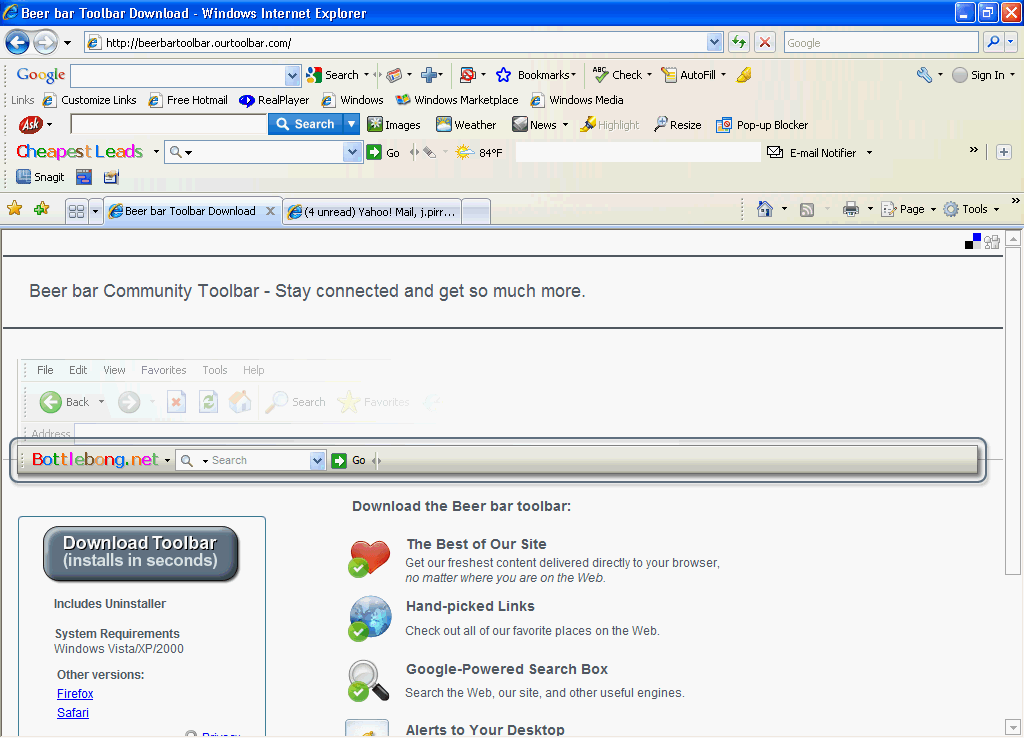Click the Print icon

[850, 209]
